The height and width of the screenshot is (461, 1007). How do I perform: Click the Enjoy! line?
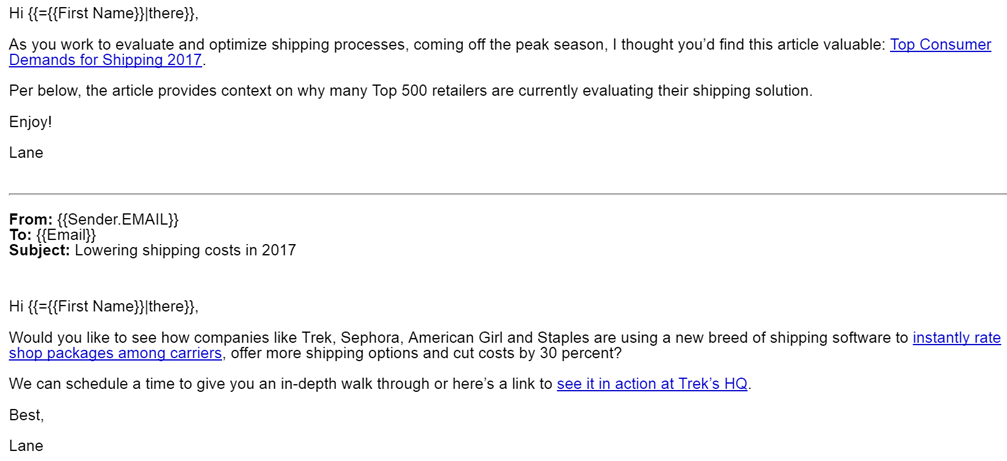click(30, 122)
